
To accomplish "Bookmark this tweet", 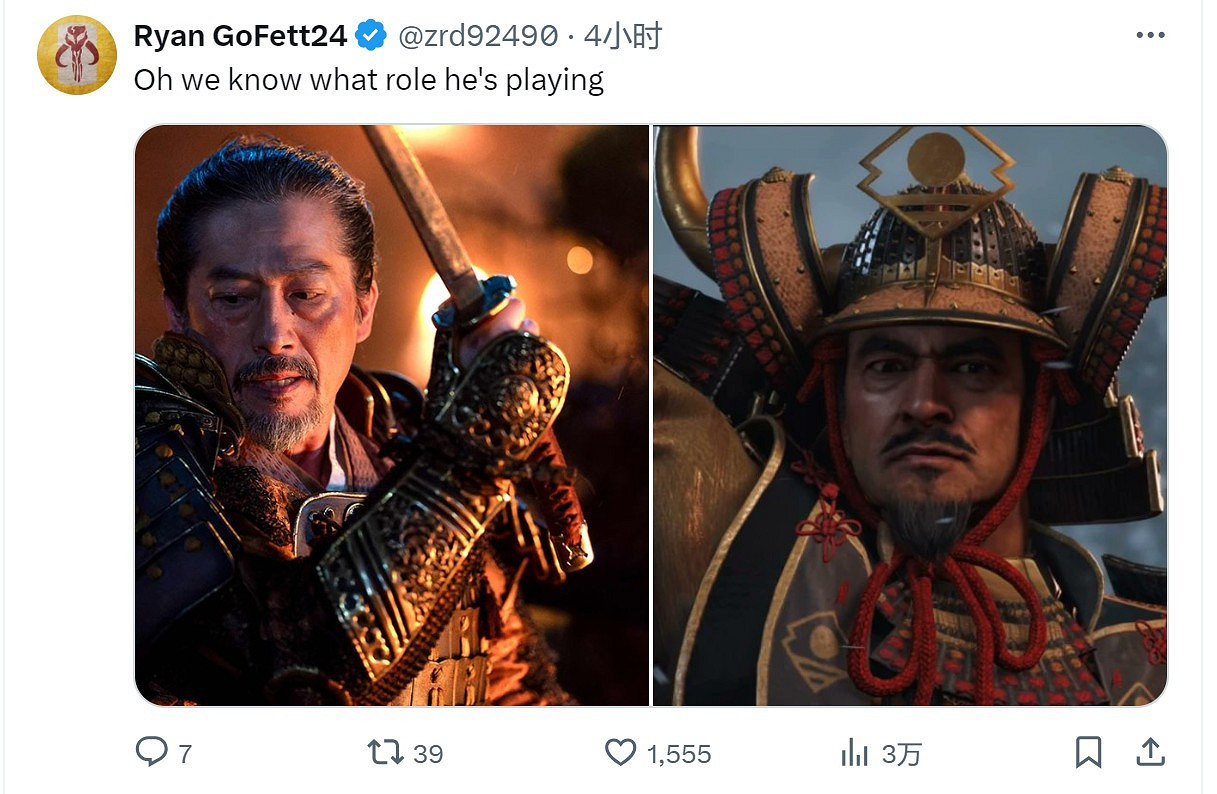I will 1089,752.
